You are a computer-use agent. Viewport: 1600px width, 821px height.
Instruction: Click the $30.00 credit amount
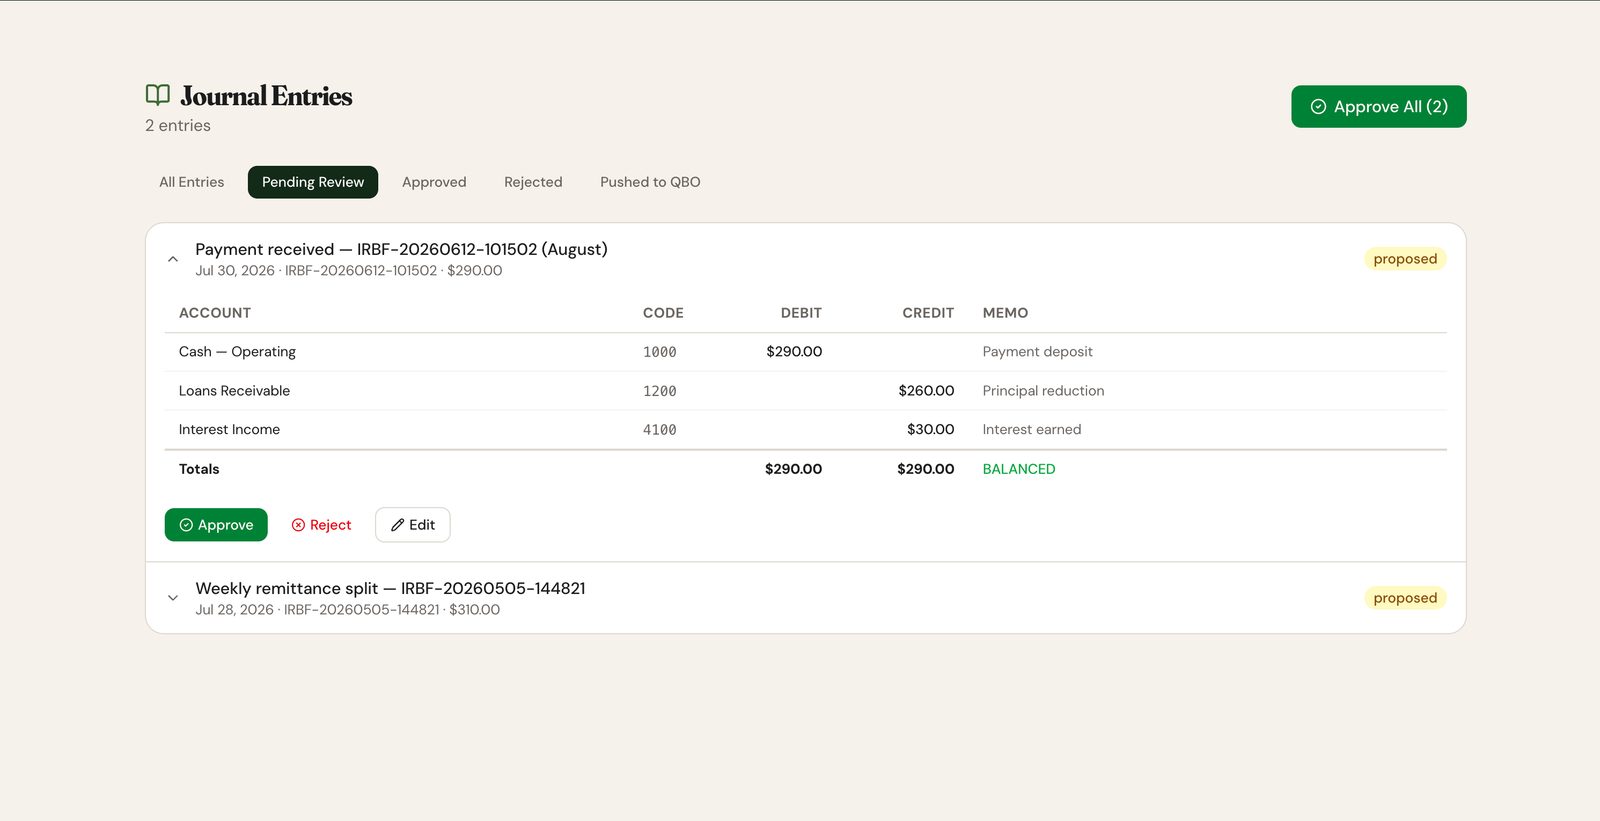pos(930,430)
